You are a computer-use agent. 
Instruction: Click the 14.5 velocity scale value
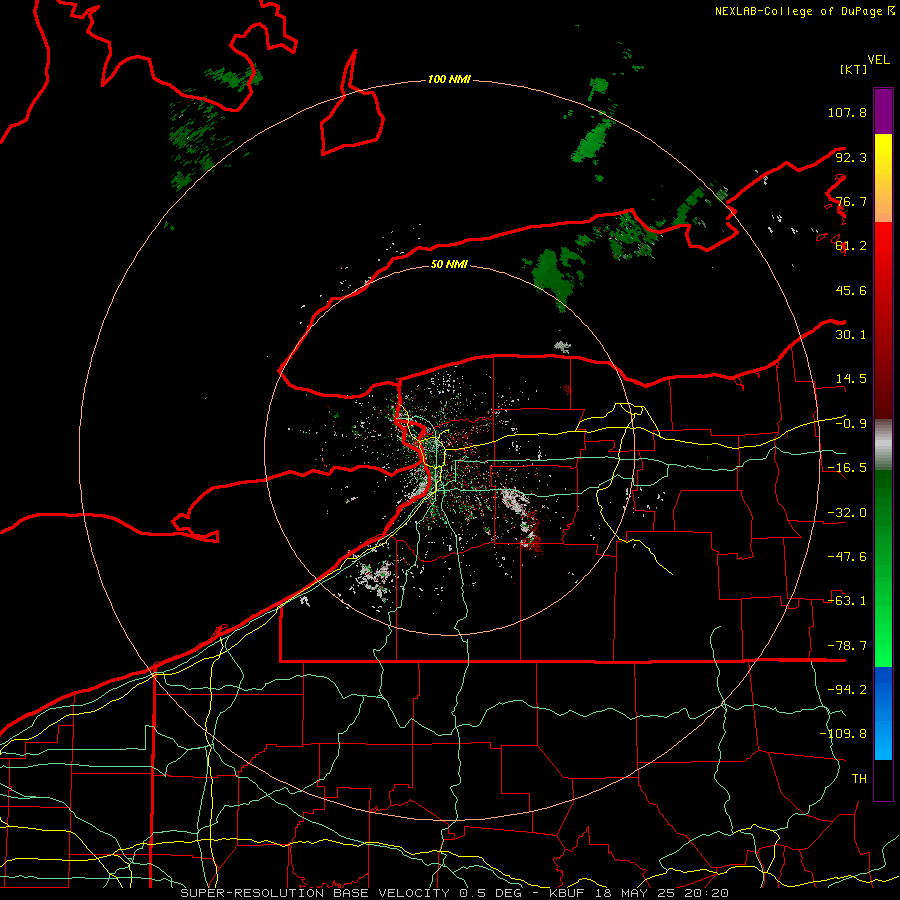click(851, 379)
